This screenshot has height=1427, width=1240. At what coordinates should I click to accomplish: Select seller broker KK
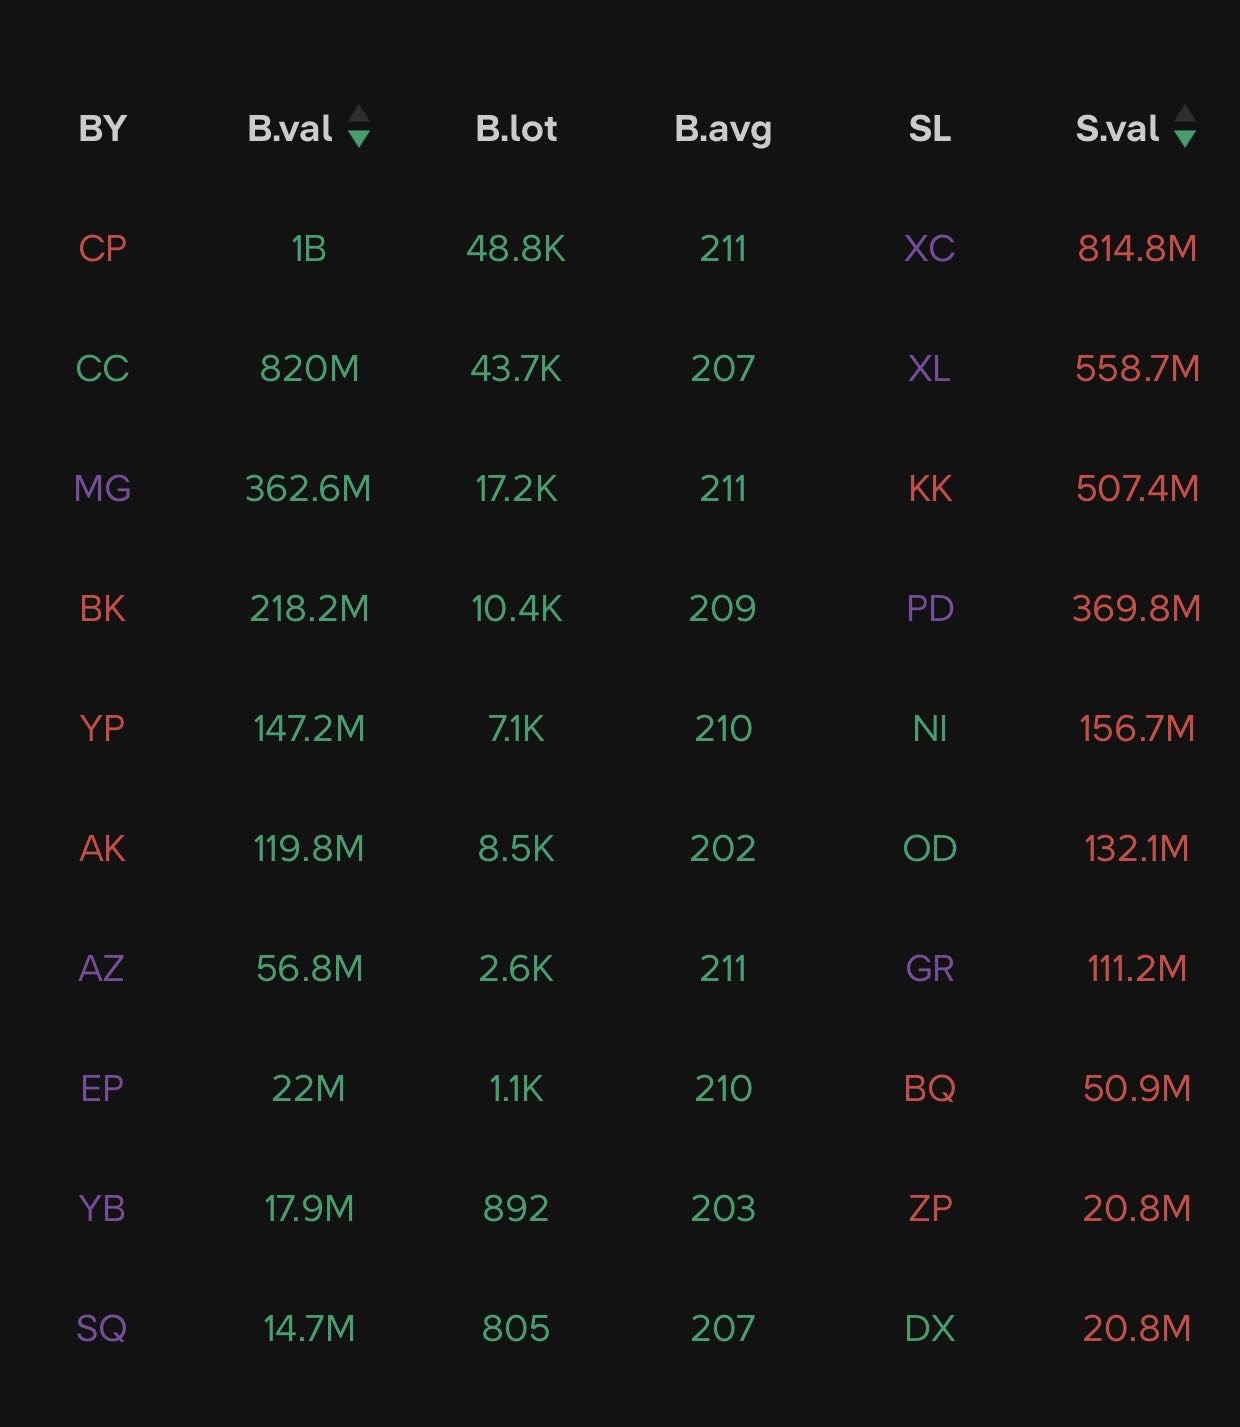[x=929, y=488]
